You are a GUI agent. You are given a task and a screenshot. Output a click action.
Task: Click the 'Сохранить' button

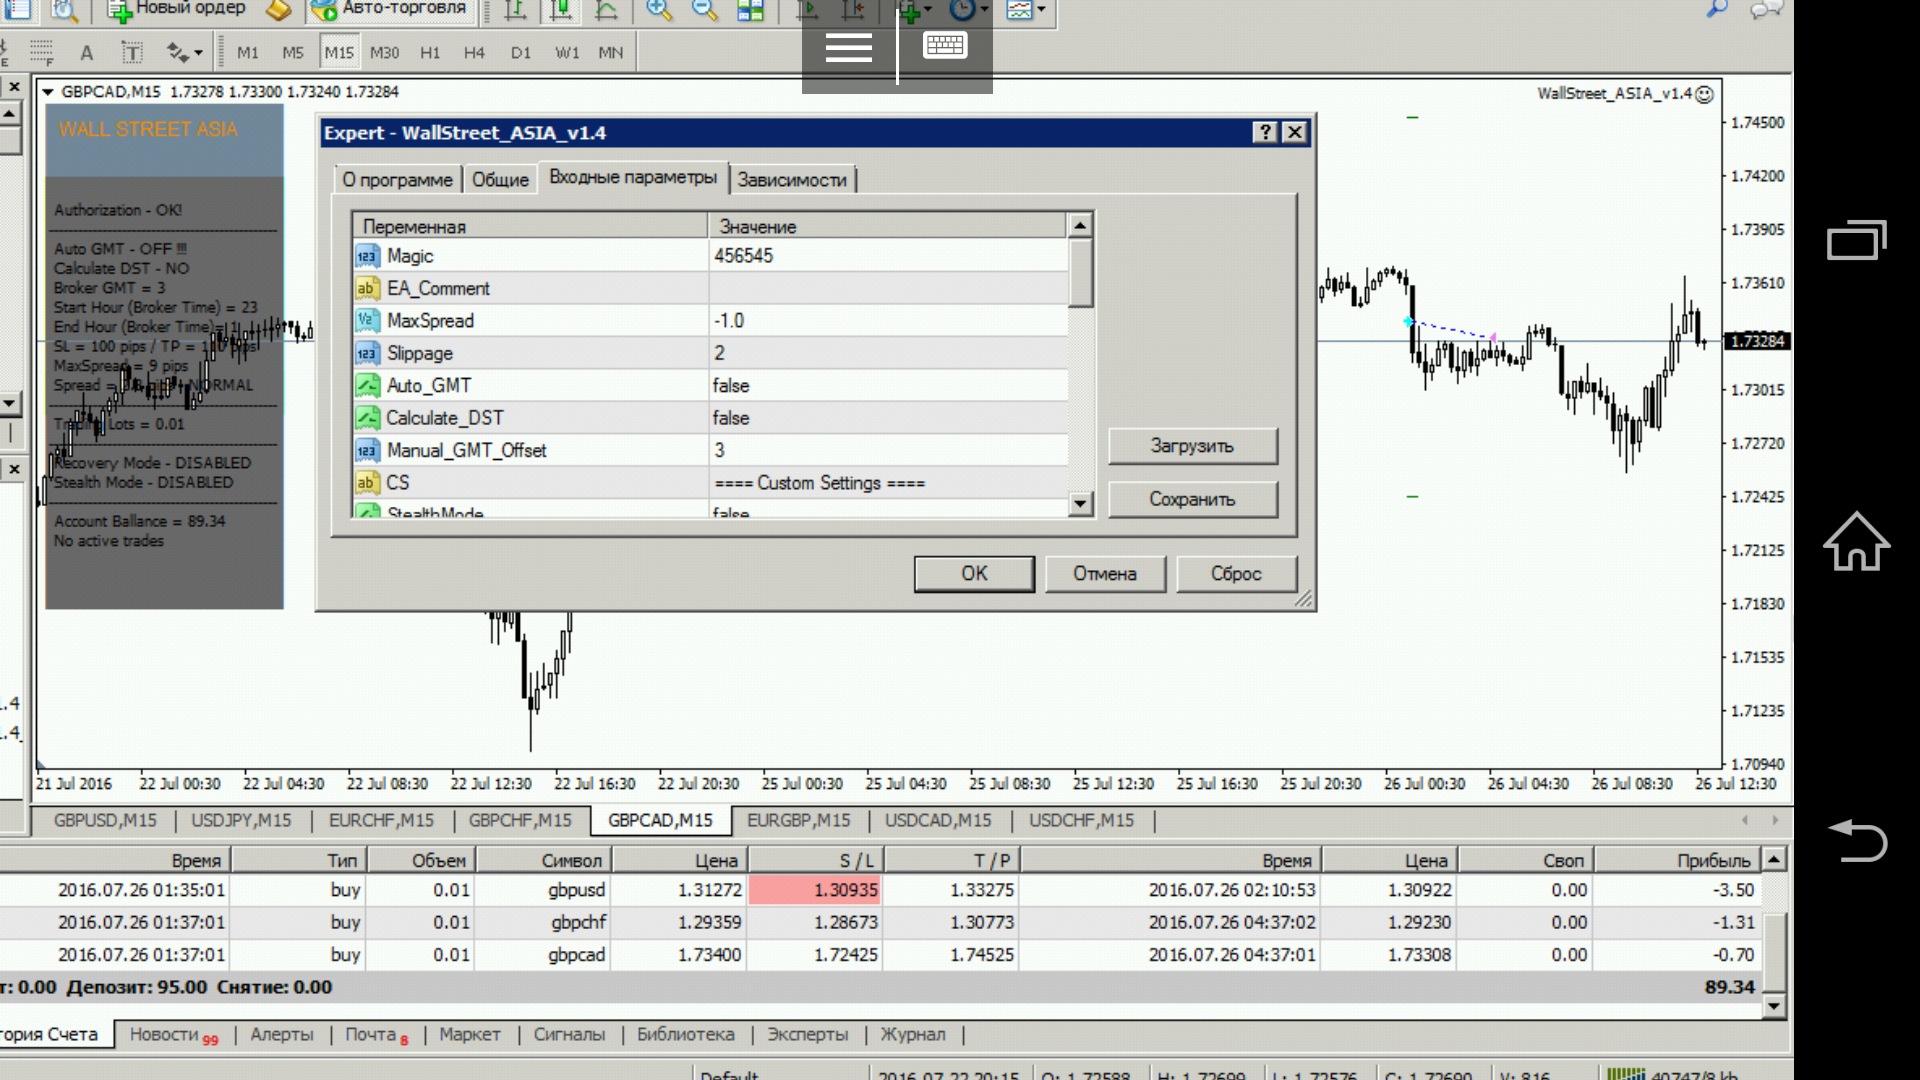coord(1192,499)
